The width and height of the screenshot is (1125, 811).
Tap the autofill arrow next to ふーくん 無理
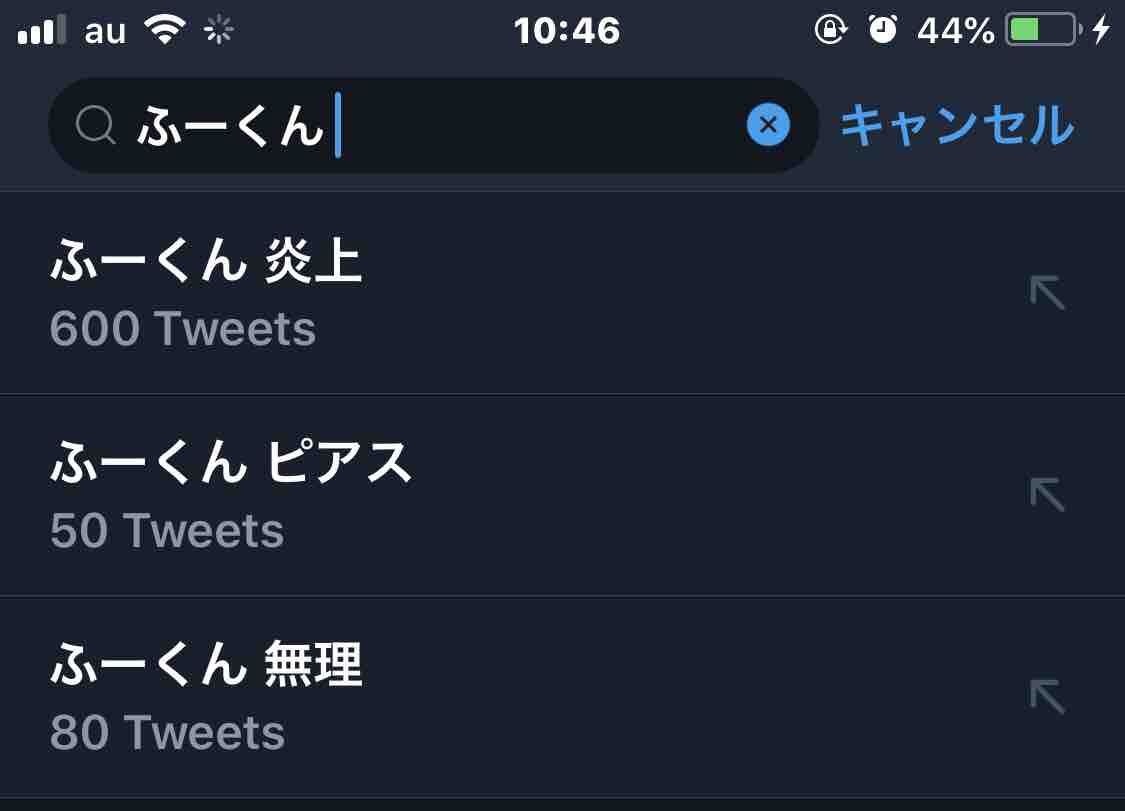(x=1047, y=696)
